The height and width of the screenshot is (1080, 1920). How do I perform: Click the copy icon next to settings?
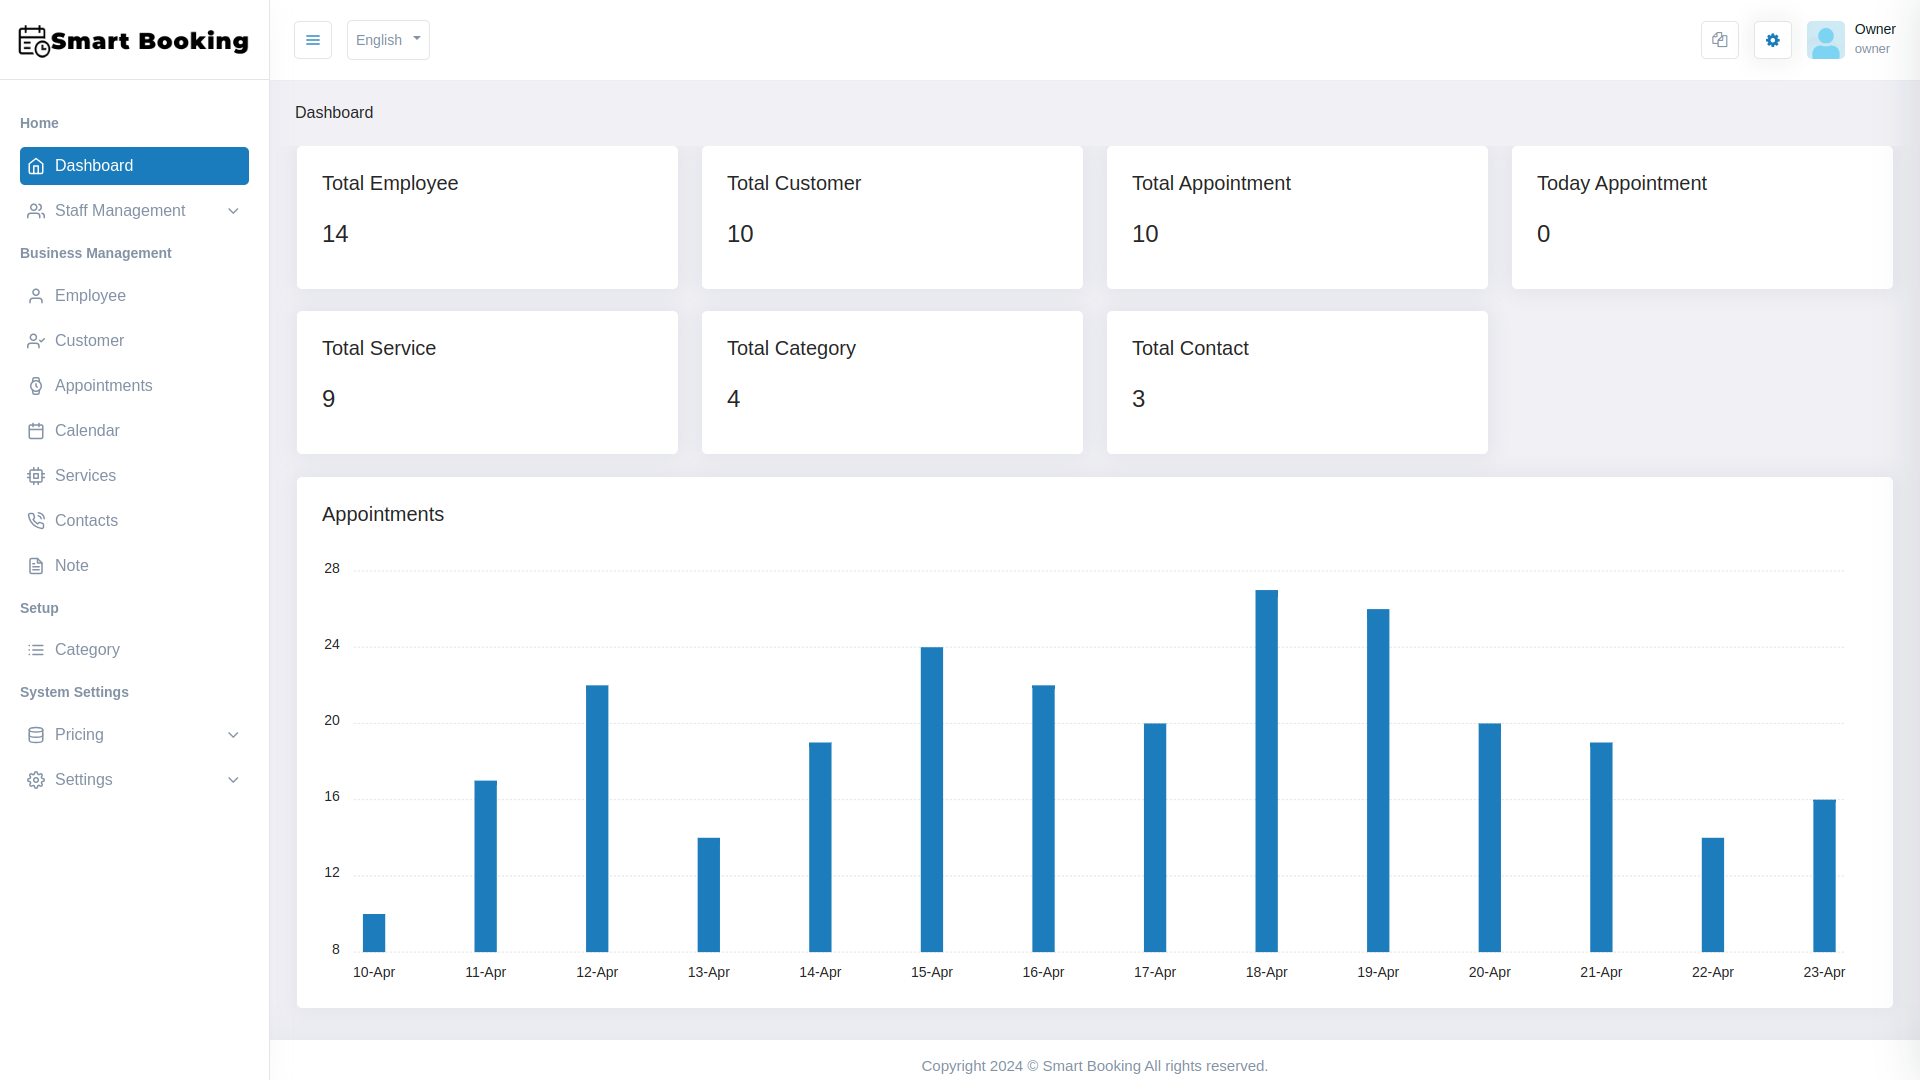[x=1719, y=40]
